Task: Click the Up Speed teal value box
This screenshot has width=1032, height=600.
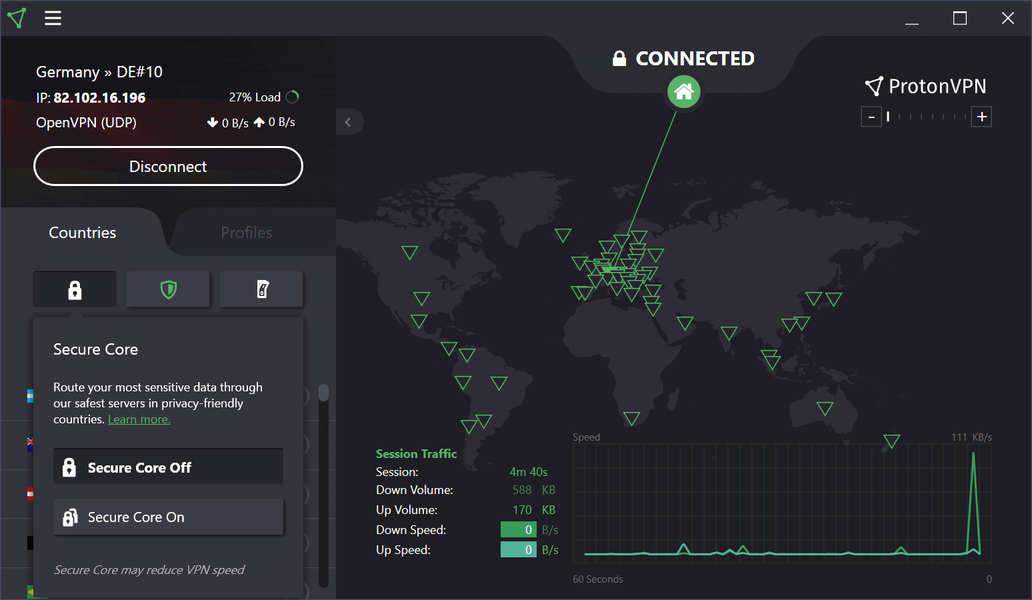Action: coord(519,549)
